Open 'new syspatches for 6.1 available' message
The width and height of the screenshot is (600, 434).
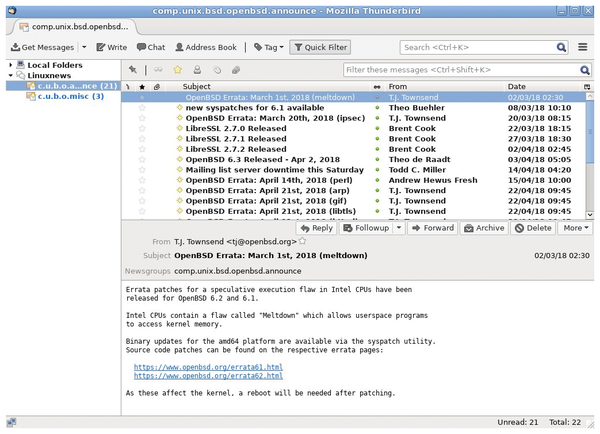click(x=255, y=108)
